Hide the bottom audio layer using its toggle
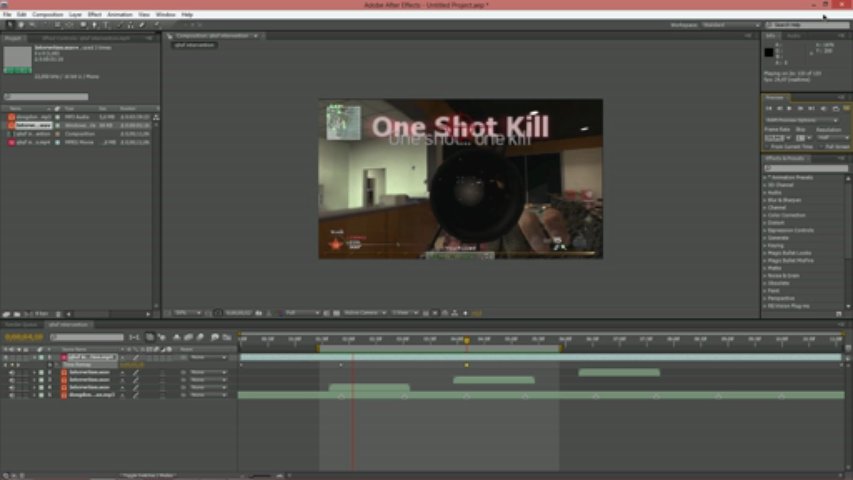Screen dimensions: 853x480 pos(12,395)
